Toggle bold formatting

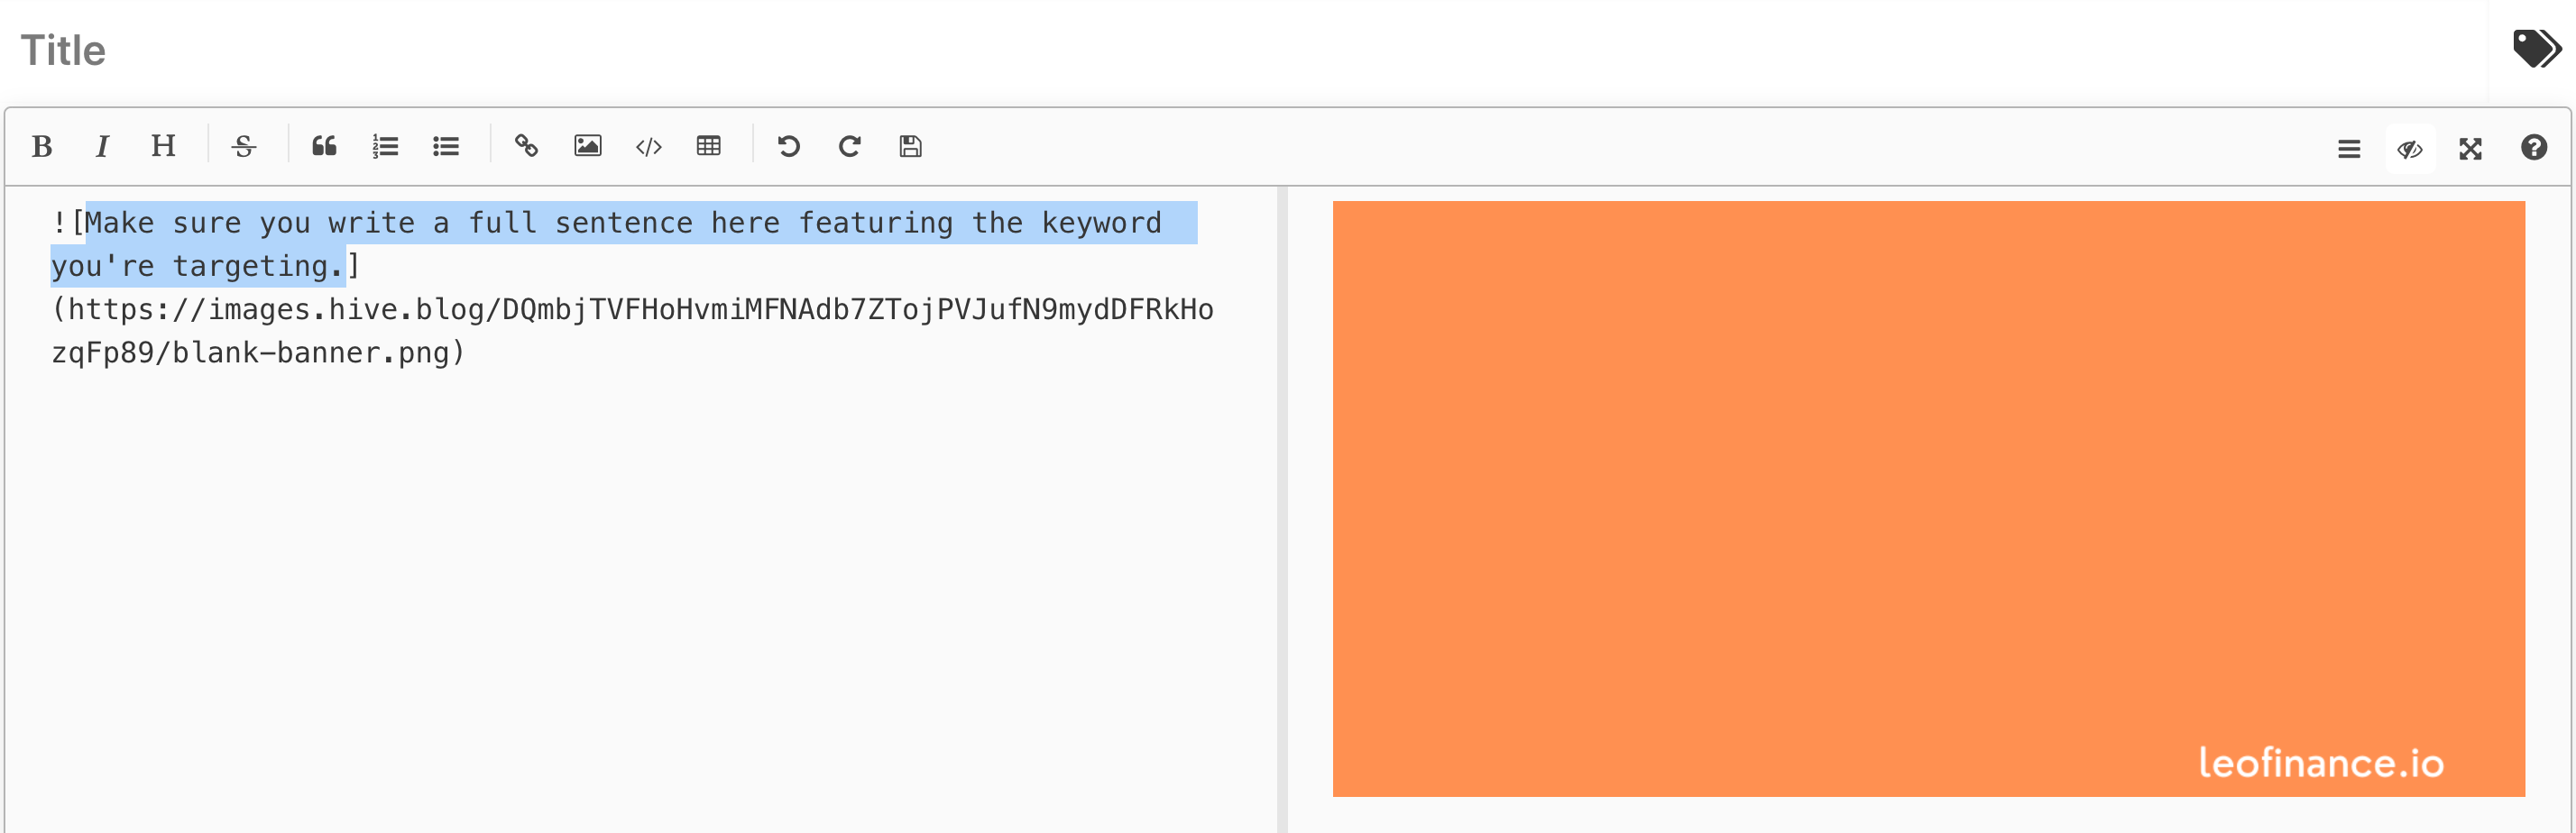(42, 147)
